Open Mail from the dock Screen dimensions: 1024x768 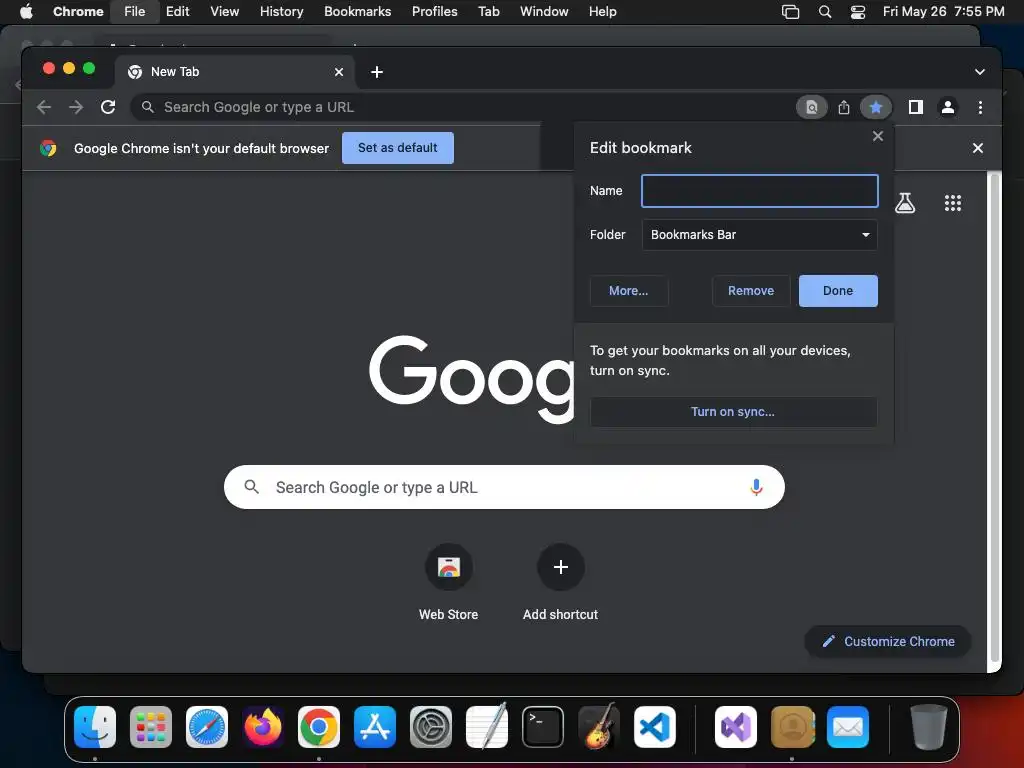coord(848,727)
